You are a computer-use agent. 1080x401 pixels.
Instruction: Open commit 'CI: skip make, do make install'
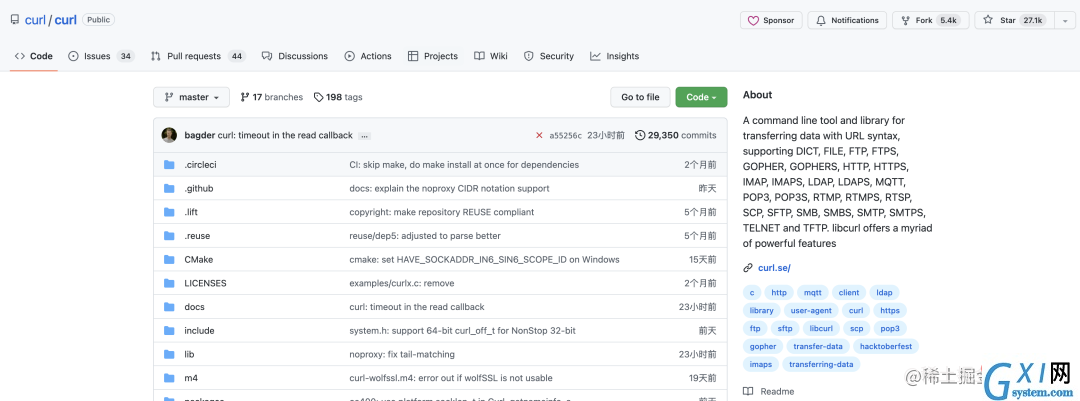click(x=464, y=165)
